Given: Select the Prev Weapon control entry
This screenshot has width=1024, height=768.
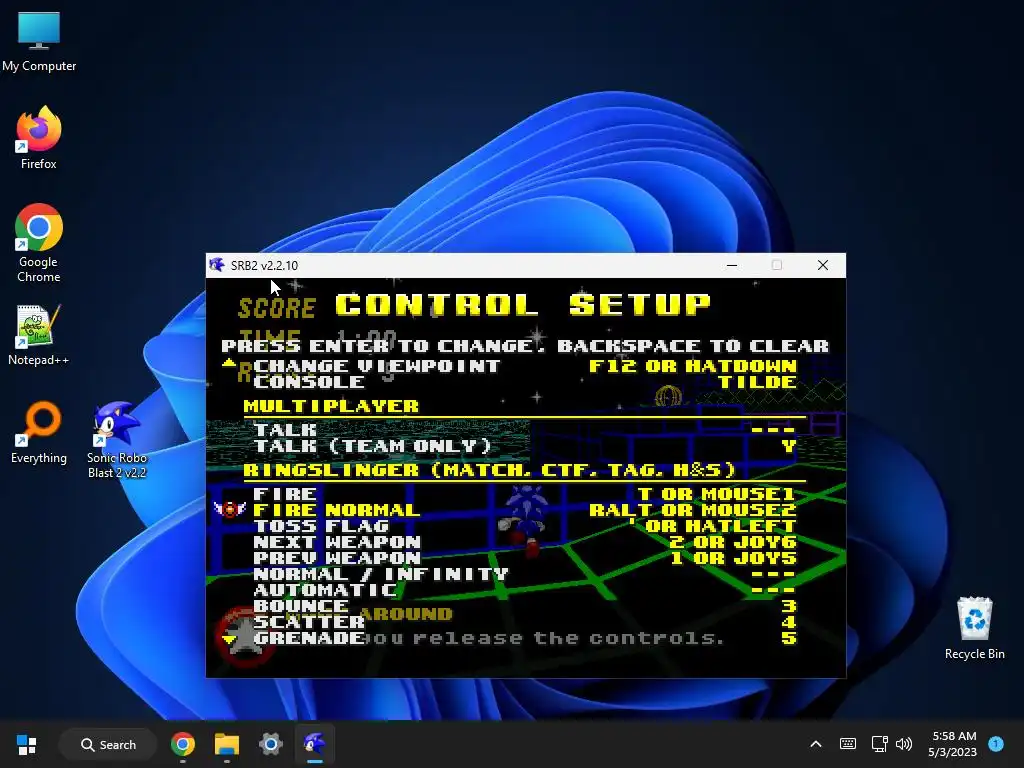Looking at the screenshot, I should (337, 558).
